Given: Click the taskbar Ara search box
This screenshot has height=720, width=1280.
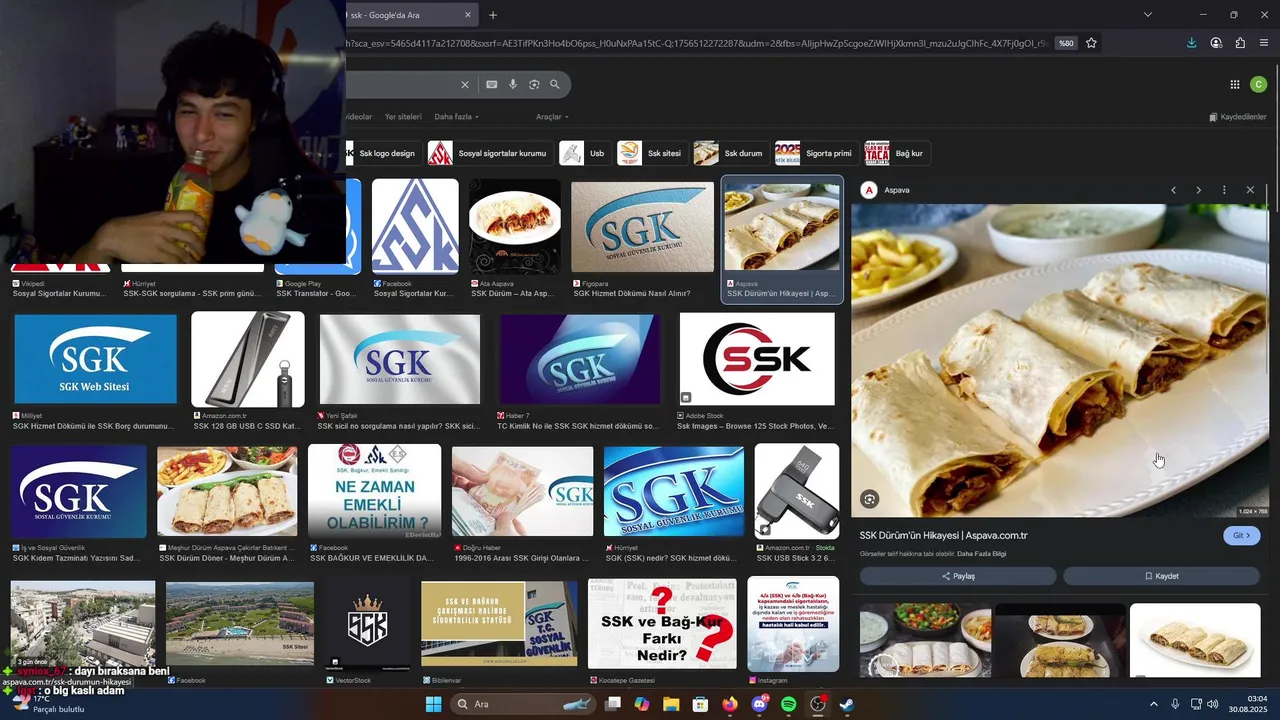Looking at the screenshot, I should point(521,704).
